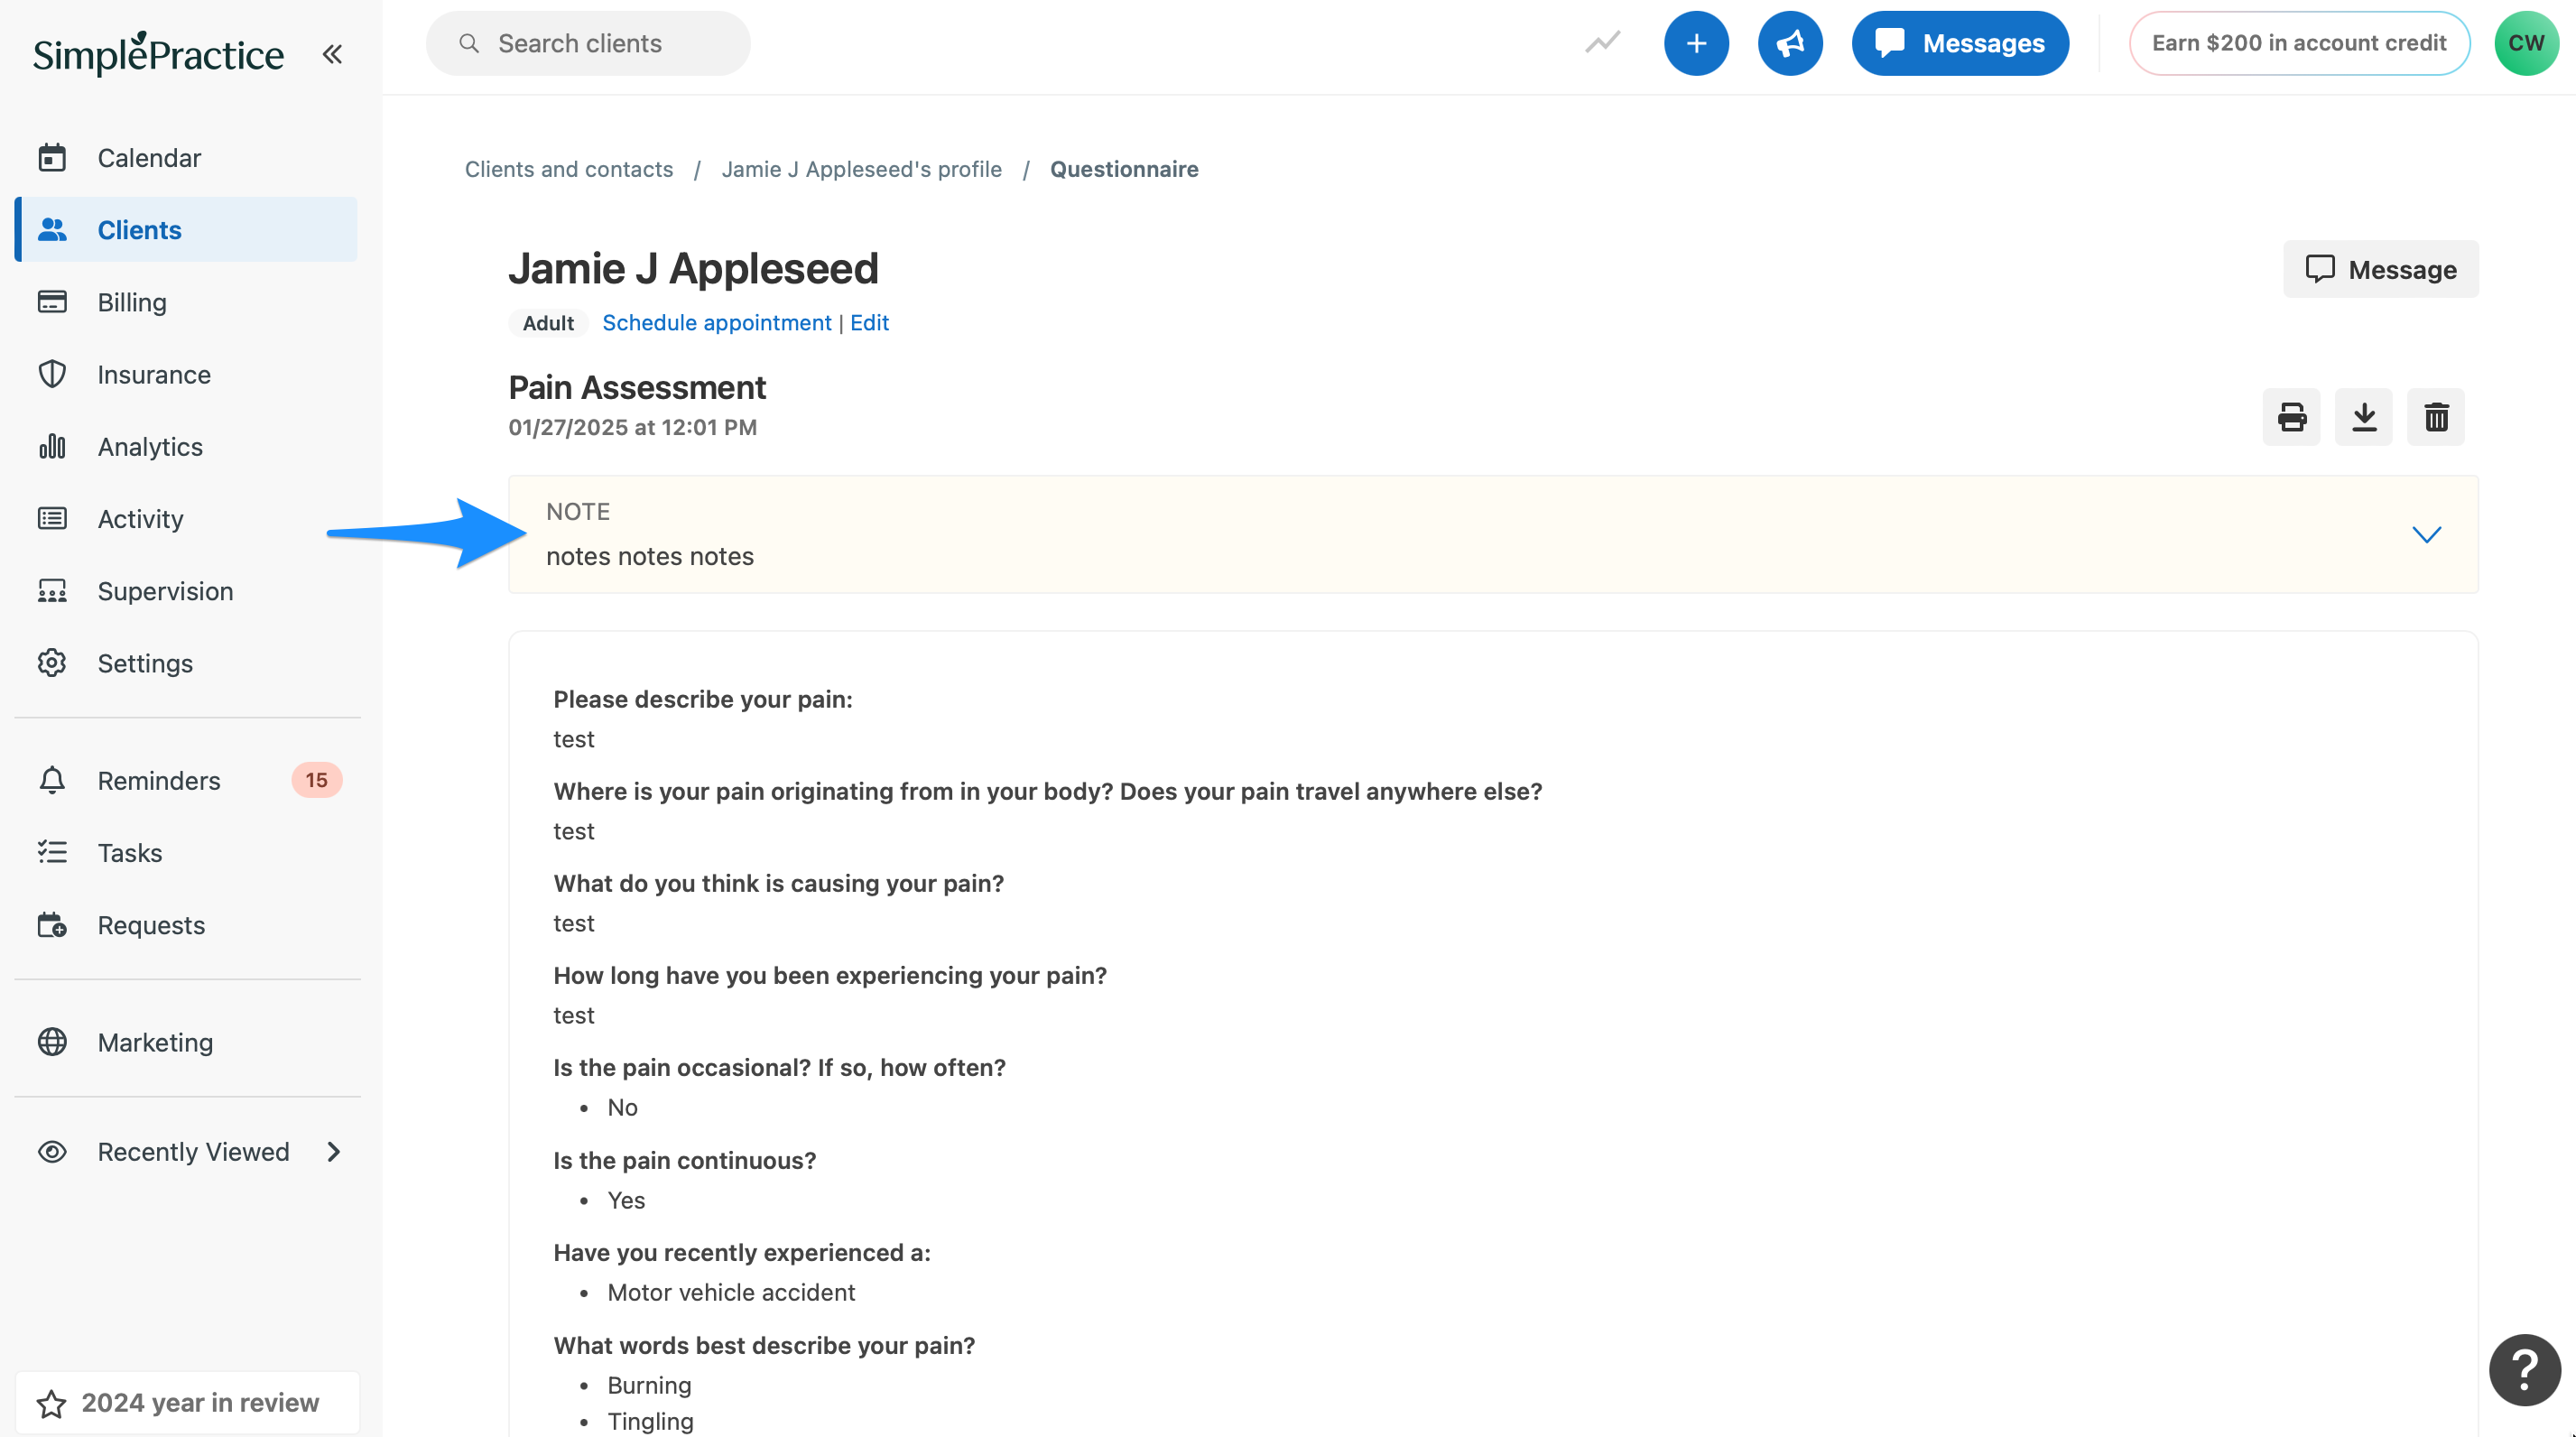Click the Pain Assessment heading
This screenshot has height=1437, width=2576.
637,388
